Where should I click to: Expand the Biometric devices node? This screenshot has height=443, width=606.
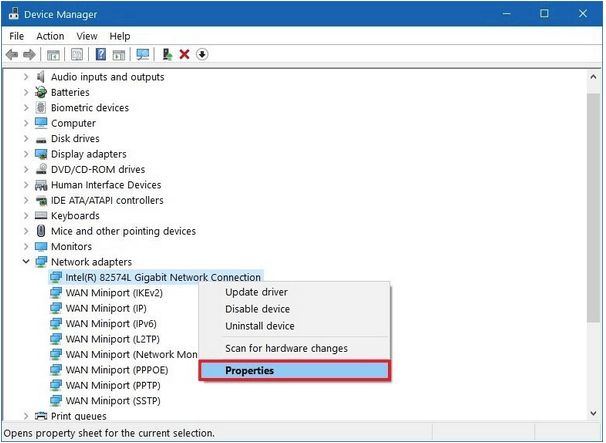tap(26, 107)
